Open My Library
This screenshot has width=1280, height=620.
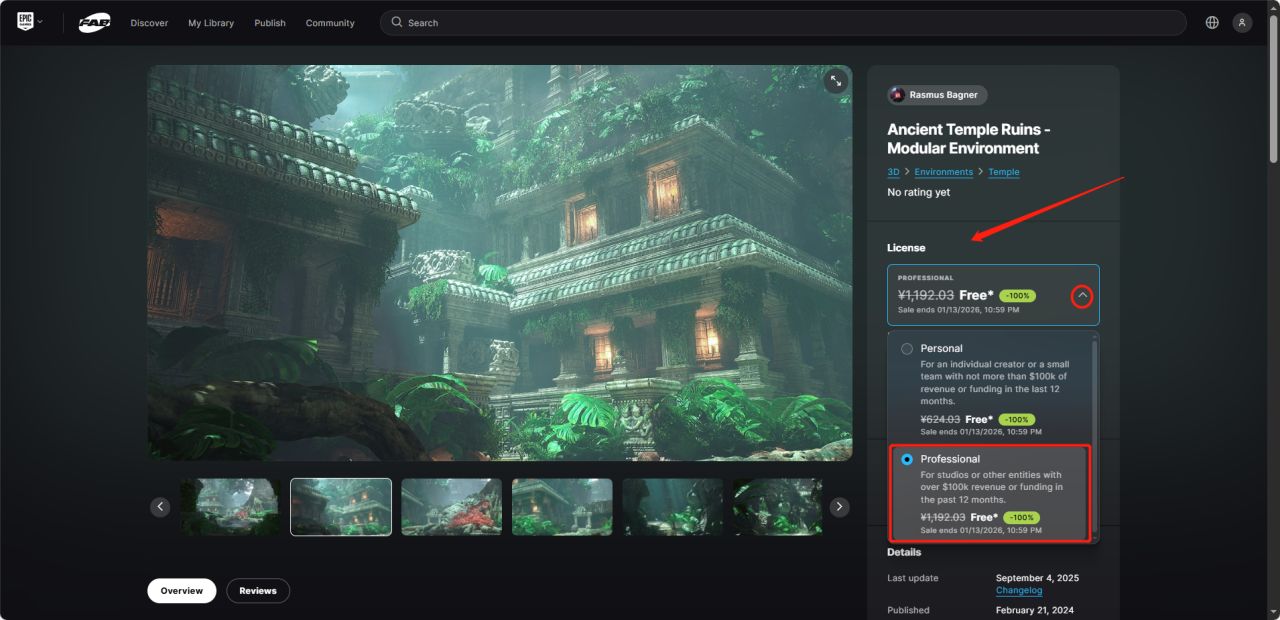click(x=209, y=23)
